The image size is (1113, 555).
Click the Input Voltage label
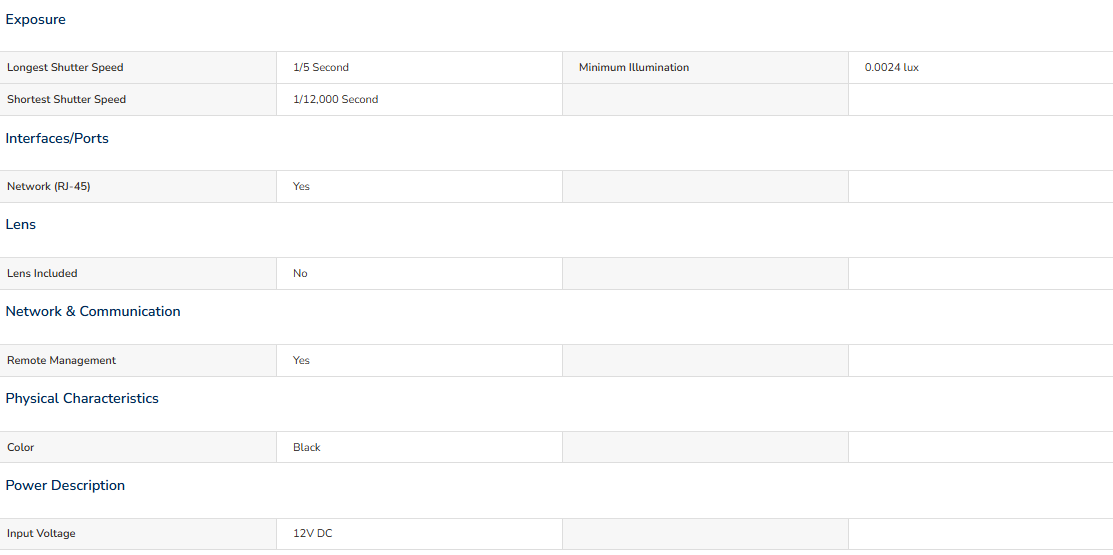pyautogui.click(x=41, y=534)
